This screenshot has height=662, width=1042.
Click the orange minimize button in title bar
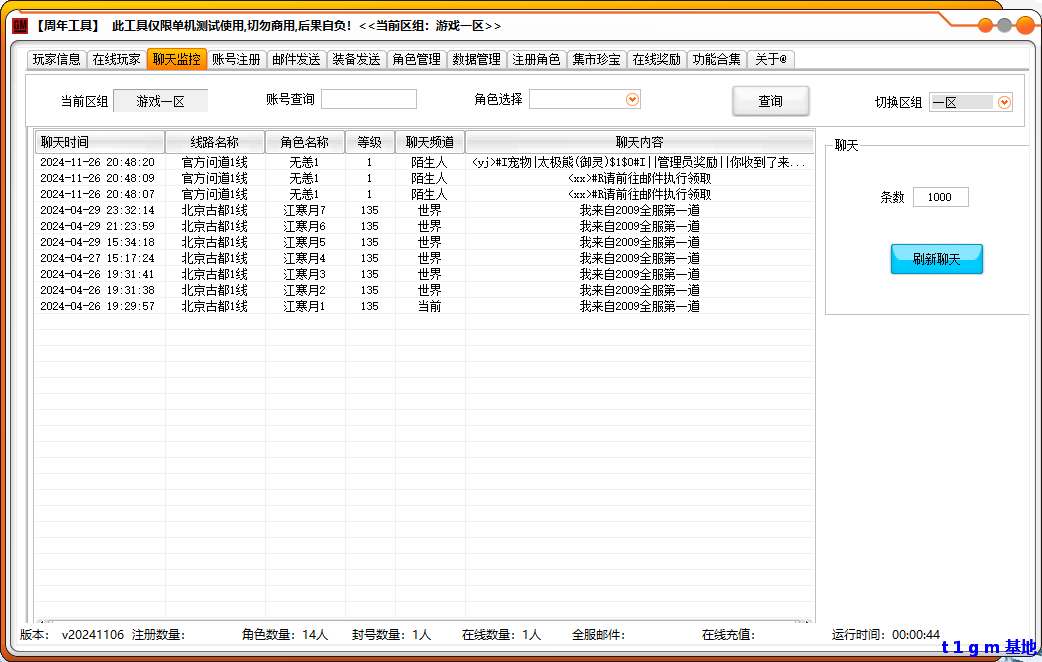985,25
